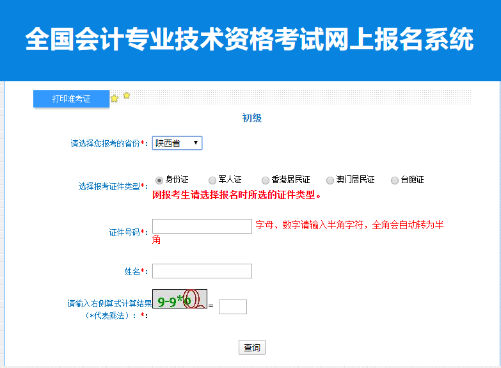Refresh the 9-9*0 captcha image

coord(180,299)
